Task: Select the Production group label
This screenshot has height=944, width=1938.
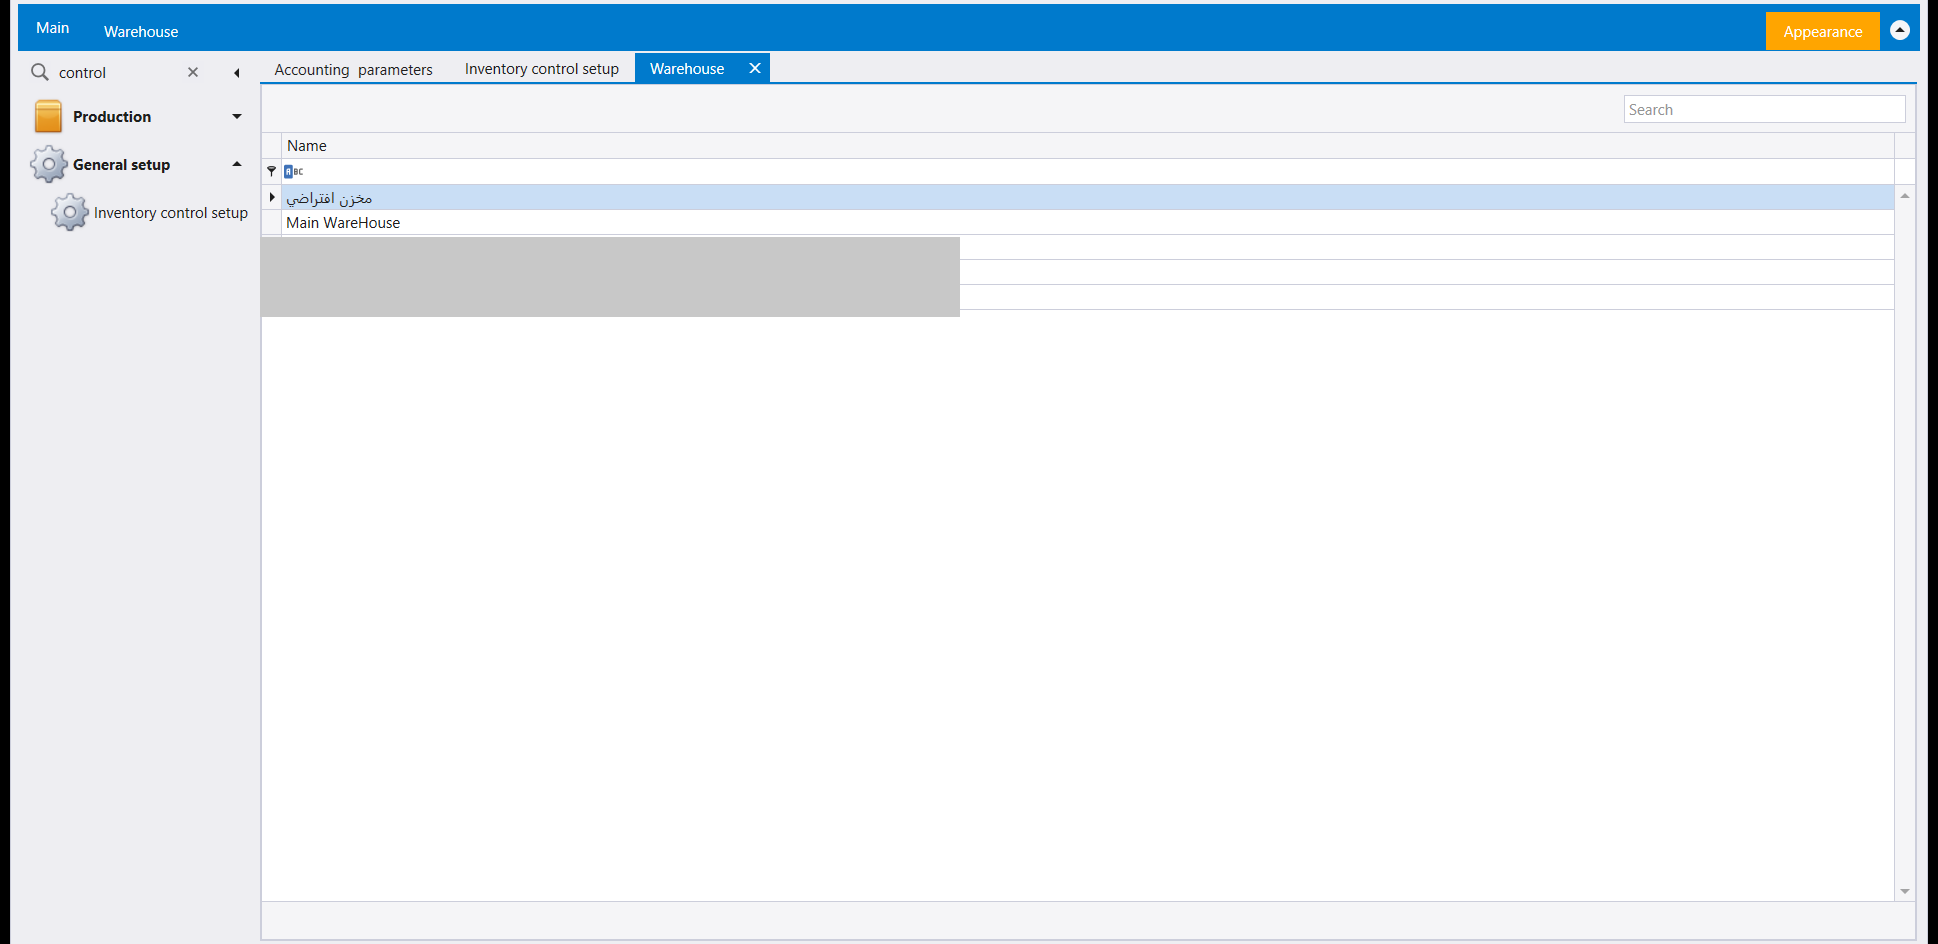Action: click(112, 117)
